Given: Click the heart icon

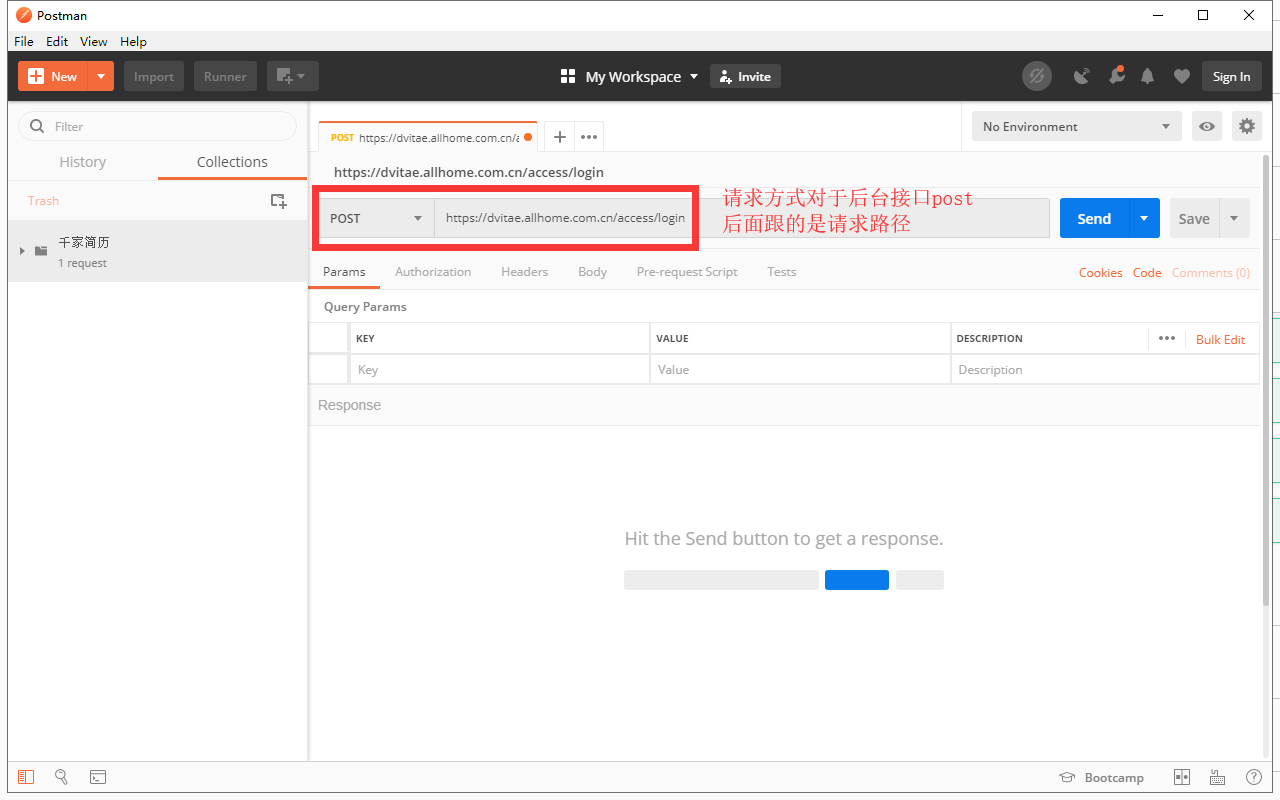Looking at the screenshot, I should click(1181, 76).
